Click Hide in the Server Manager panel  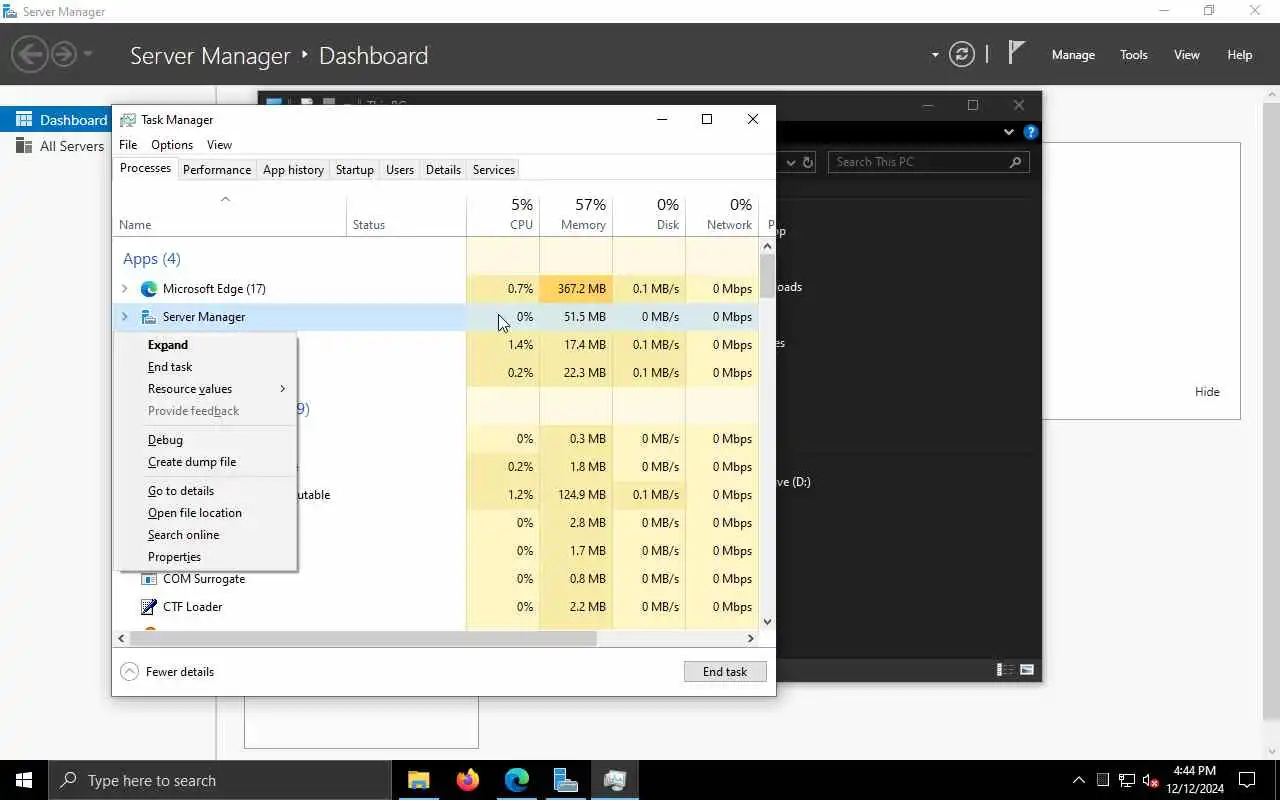point(1207,392)
